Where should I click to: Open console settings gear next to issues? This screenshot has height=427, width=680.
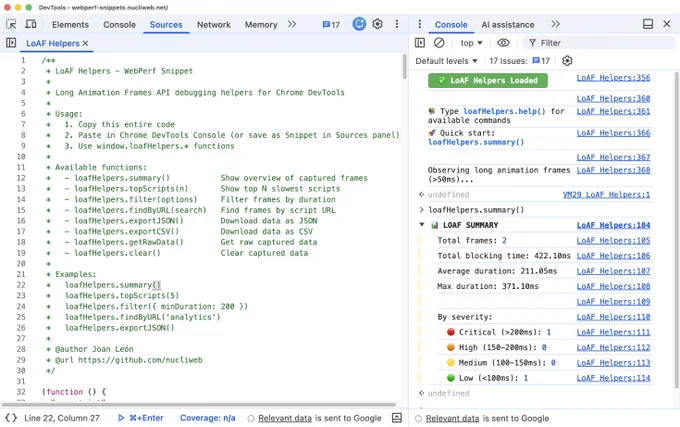pos(567,61)
